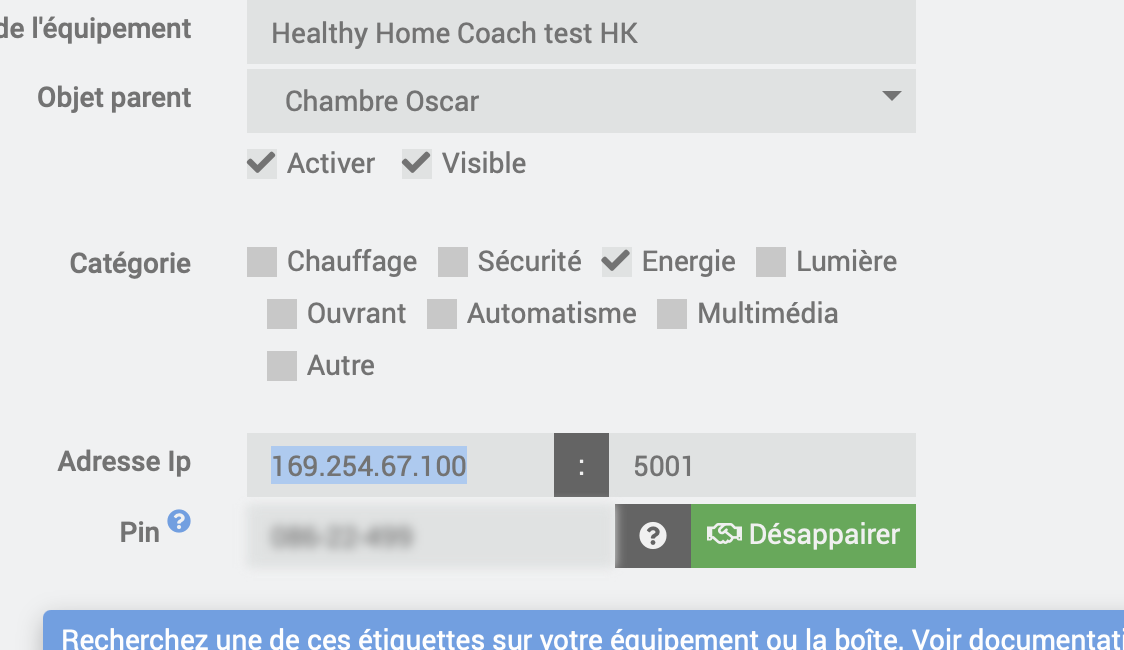Toggle the Activer checkbox
1124x650 pixels.
coord(262,164)
